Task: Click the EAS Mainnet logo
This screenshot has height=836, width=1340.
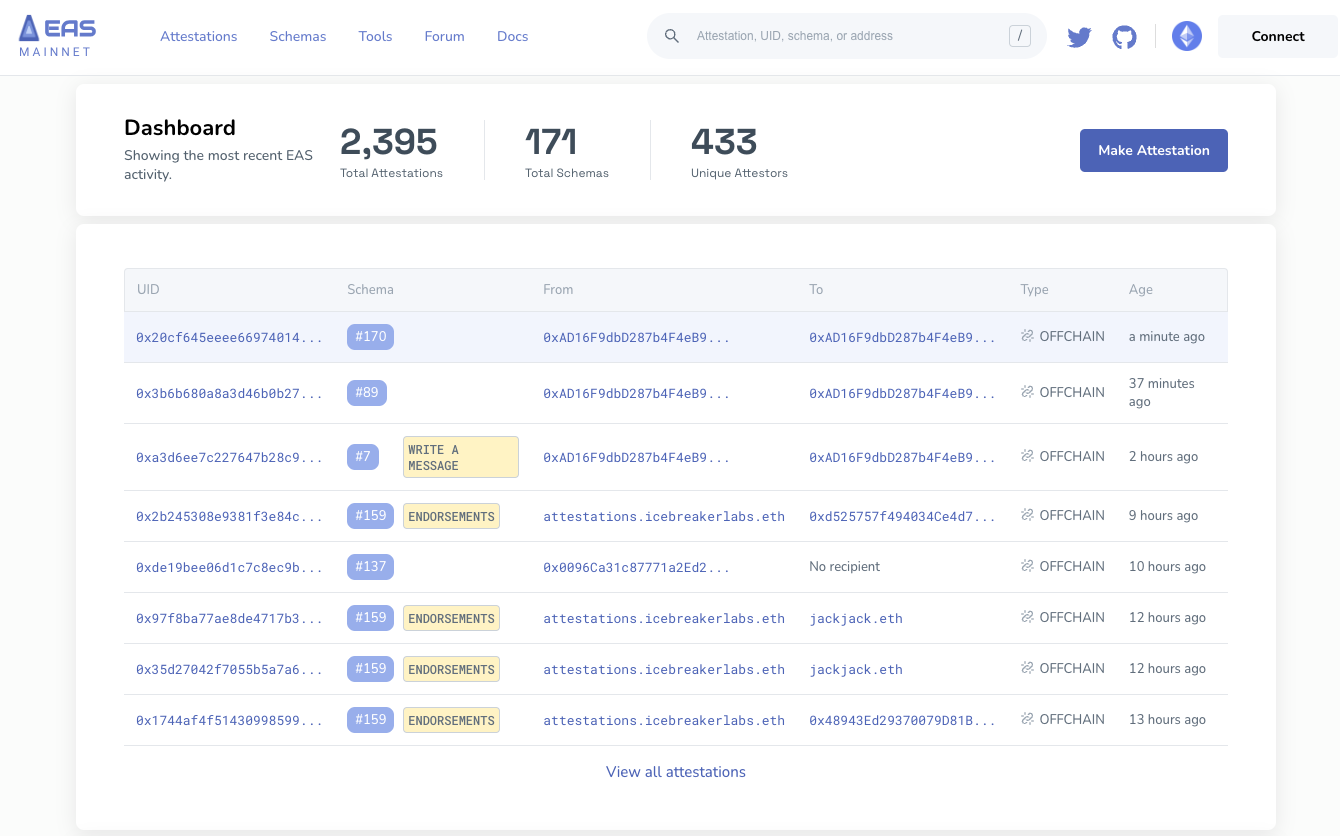Action: [x=56, y=36]
